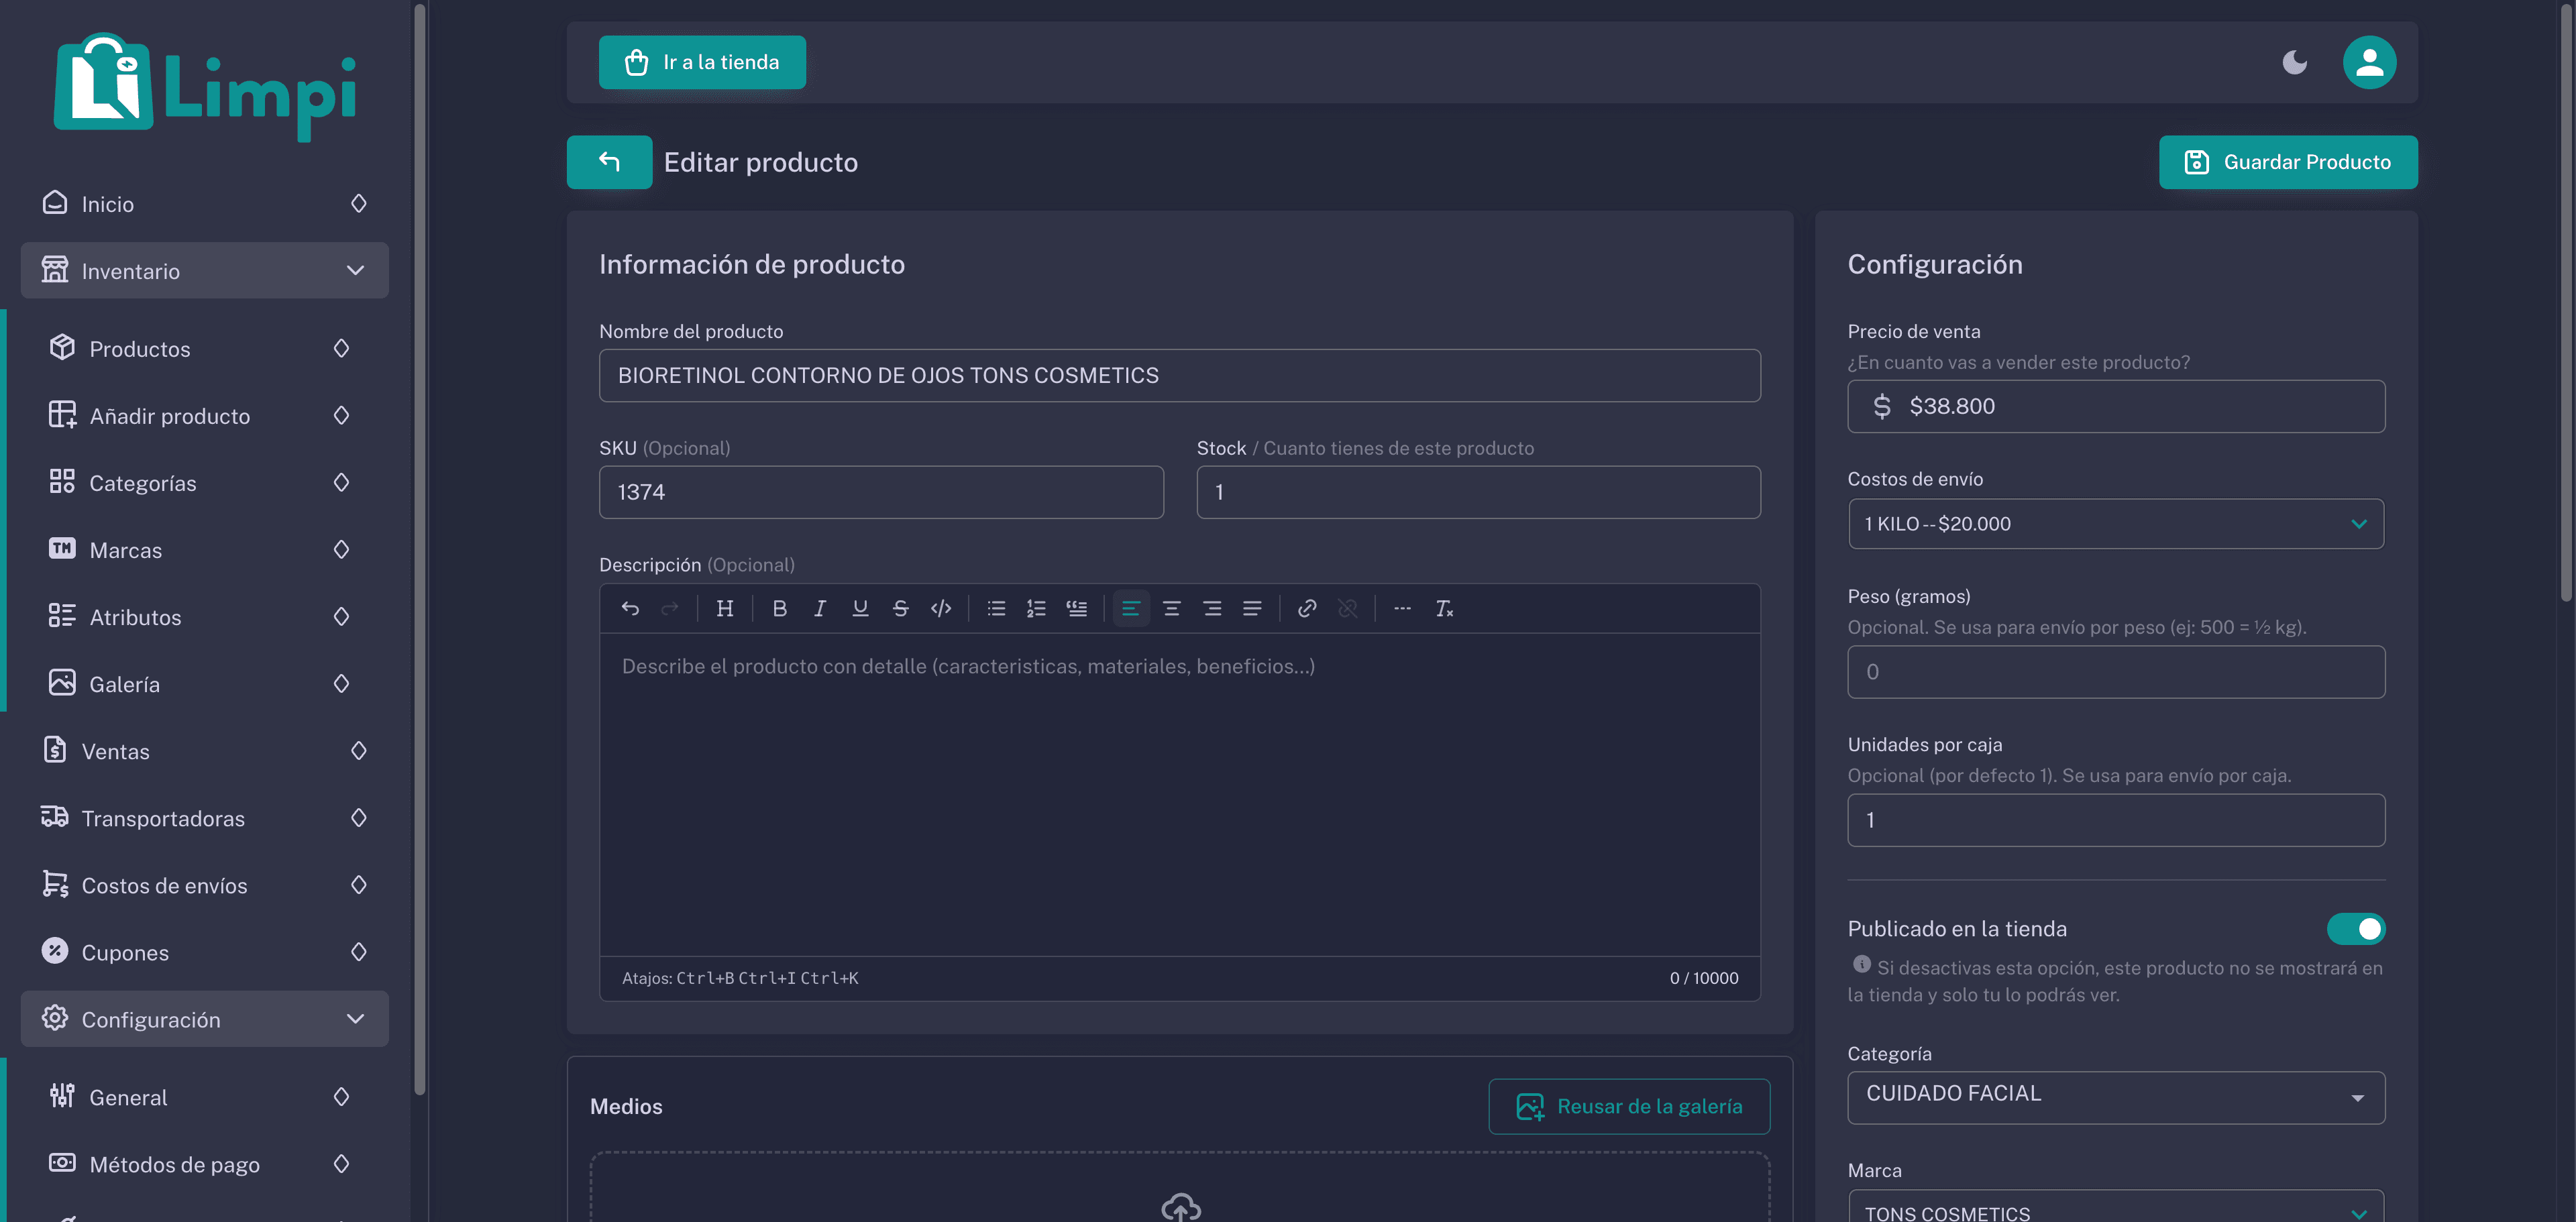
Task: Click the Unidades por caja field
Action: tap(2116, 820)
